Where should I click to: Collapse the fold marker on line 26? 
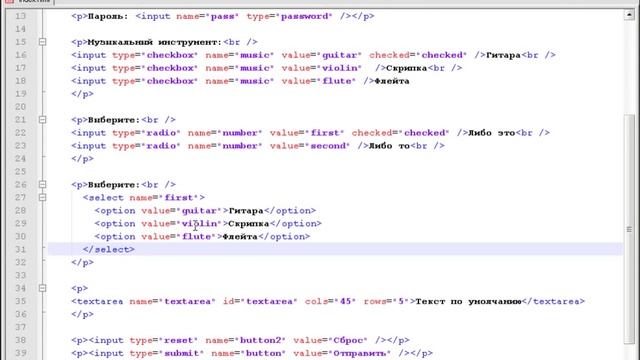pos(42,184)
